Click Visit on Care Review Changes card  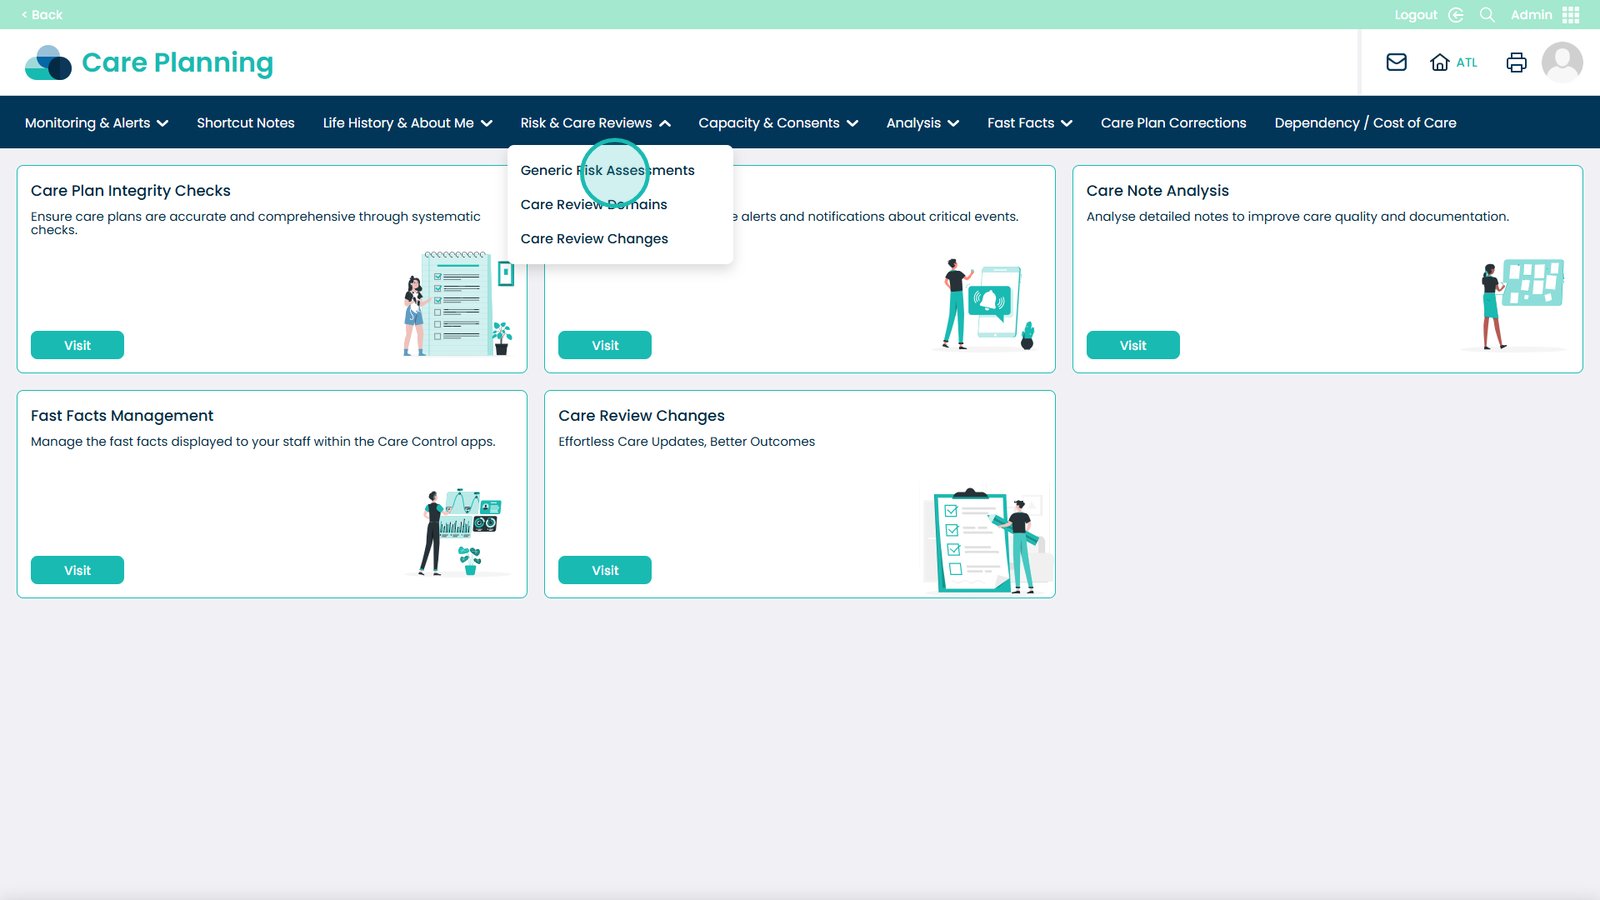pos(605,570)
